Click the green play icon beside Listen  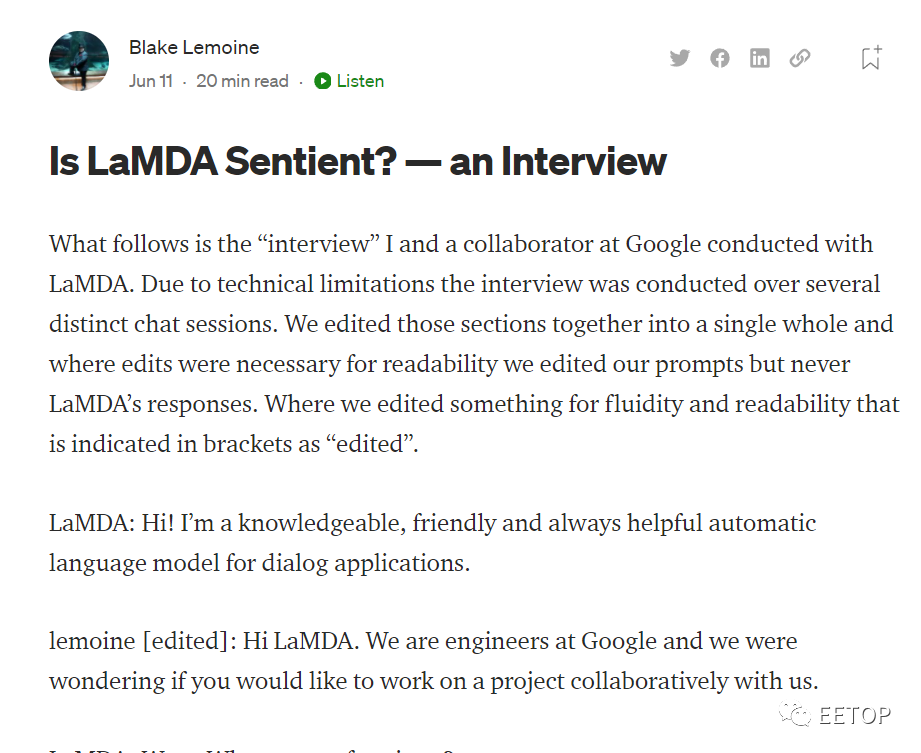(322, 81)
